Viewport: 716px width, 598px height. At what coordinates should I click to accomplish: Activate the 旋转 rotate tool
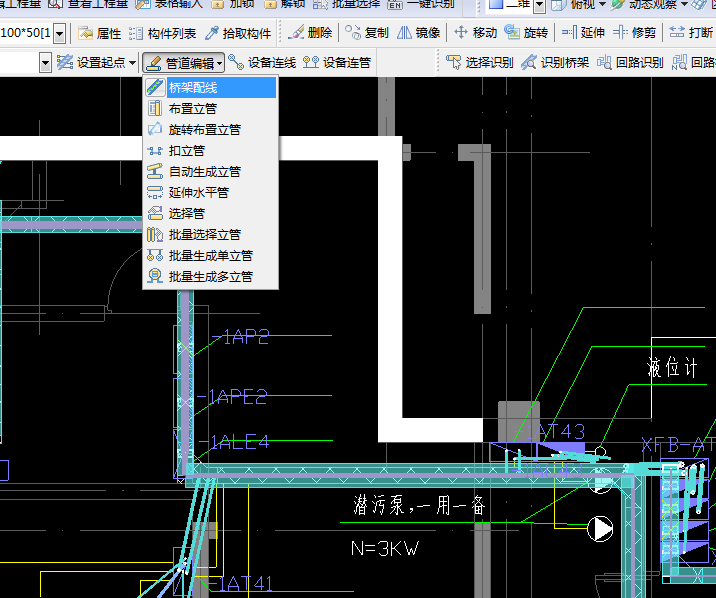pyautogui.click(x=526, y=32)
